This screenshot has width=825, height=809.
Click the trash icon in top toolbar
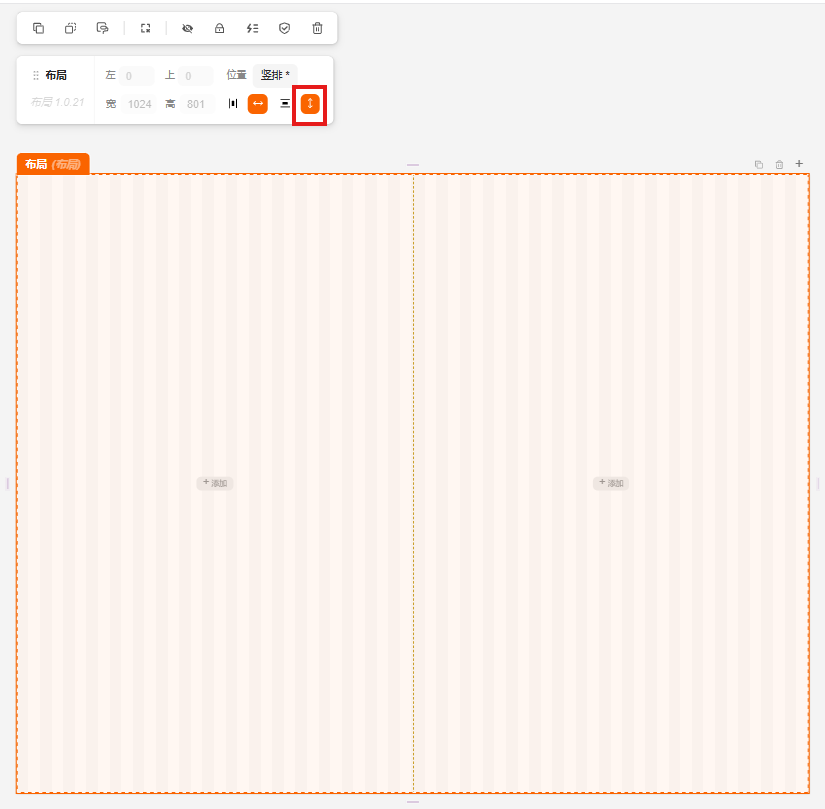pyautogui.click(x=317, y=28)
